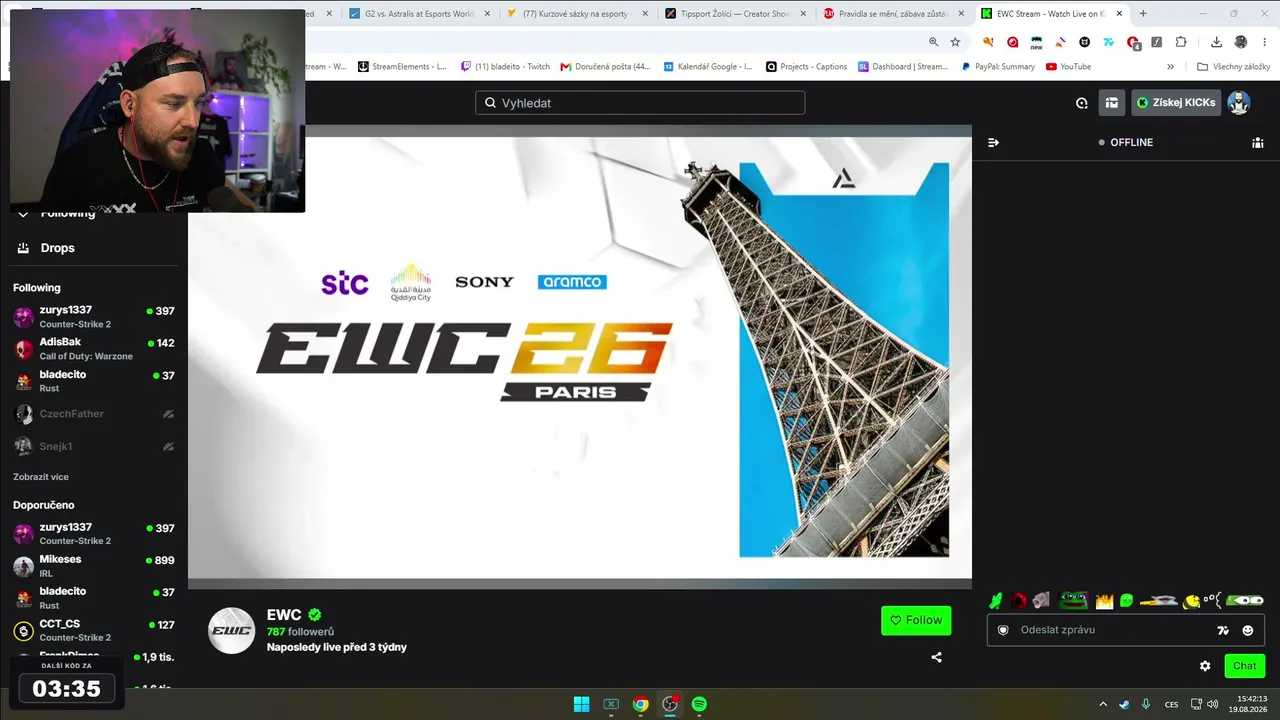Image resolution: width=1280 pixels, height=720 pixels.
Task: Click the chat identity shield badge icon
Action: tap(1003, 630)
